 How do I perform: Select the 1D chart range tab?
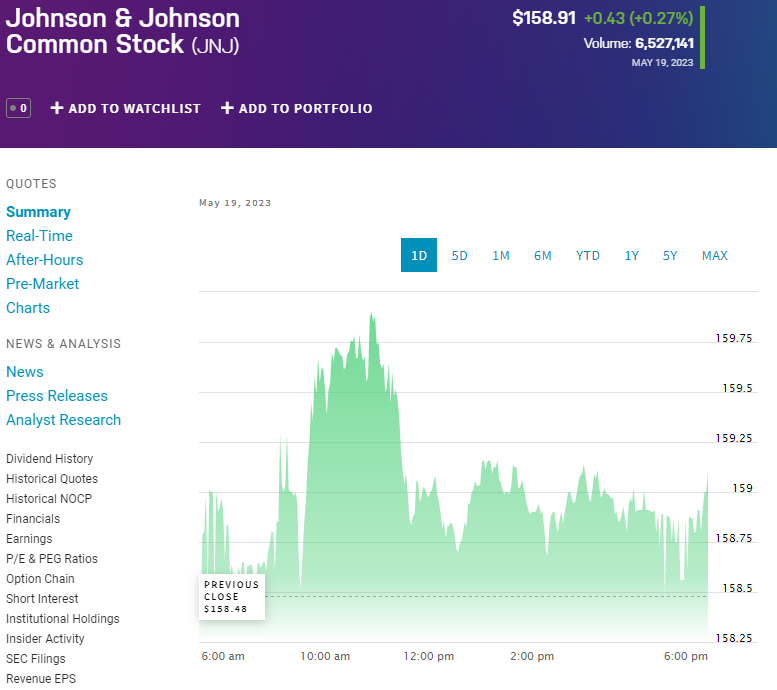419,255
